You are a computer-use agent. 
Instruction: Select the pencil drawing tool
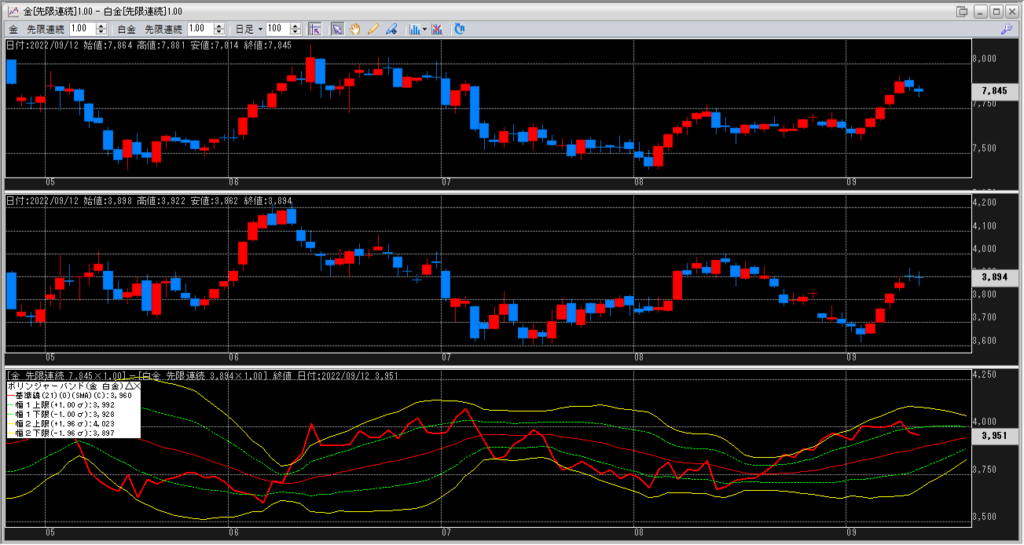tap(372, 29)
